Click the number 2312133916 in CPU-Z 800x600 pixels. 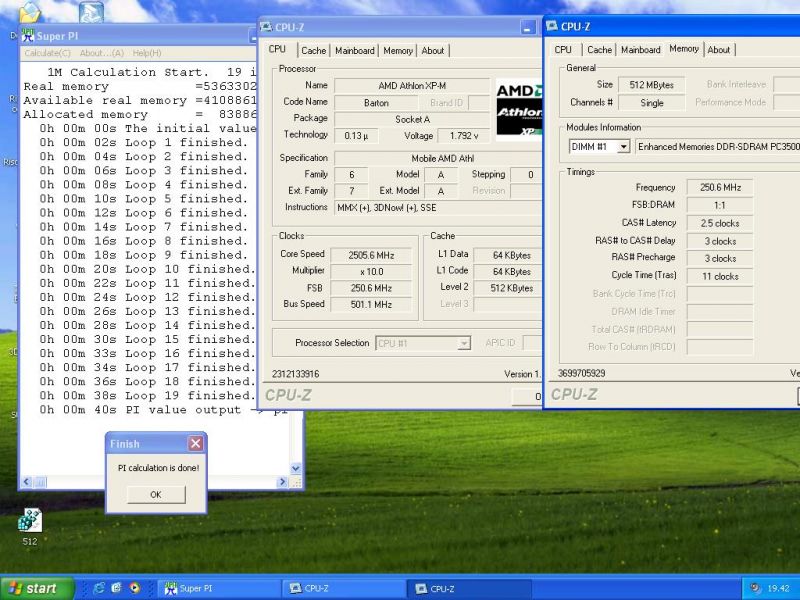click(295, 374)
